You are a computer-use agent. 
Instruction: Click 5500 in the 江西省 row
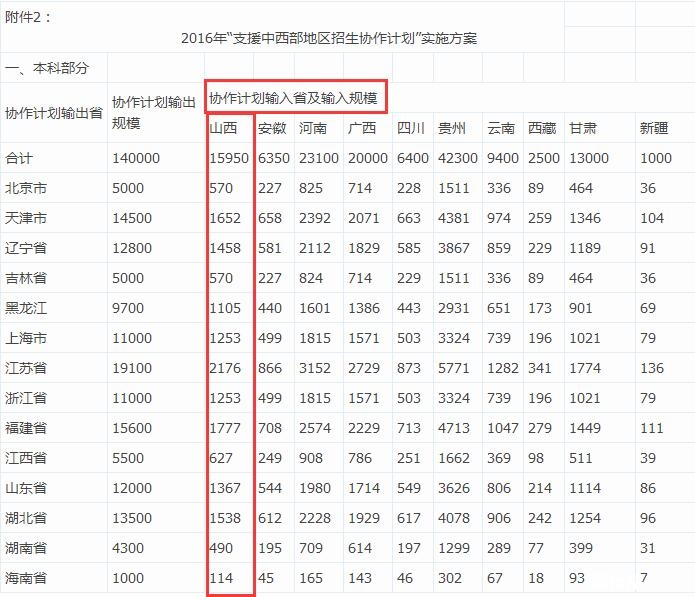(x=128, y=458)
